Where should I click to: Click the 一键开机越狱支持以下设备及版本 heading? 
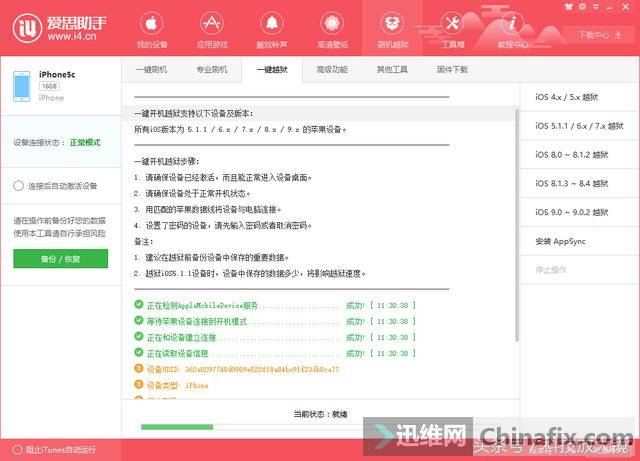click(x=193, y=113)
